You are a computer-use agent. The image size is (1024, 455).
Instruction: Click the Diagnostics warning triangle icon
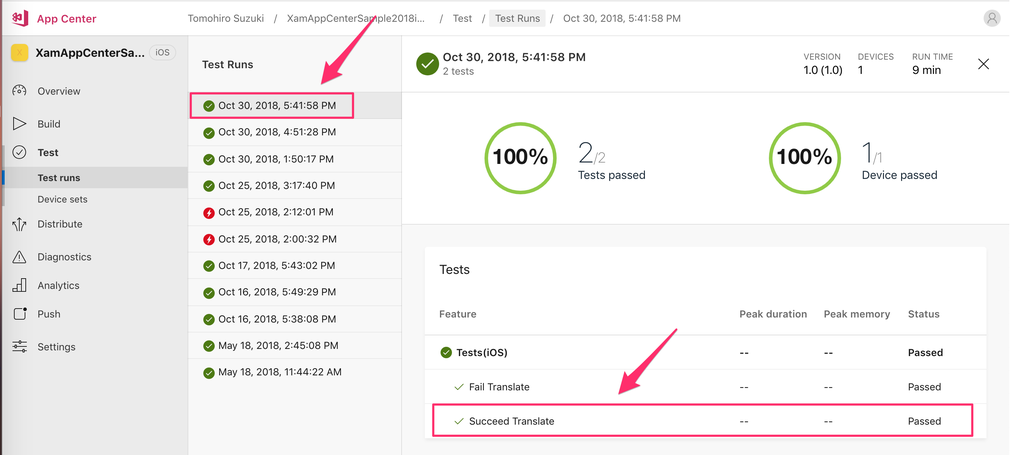19,257
